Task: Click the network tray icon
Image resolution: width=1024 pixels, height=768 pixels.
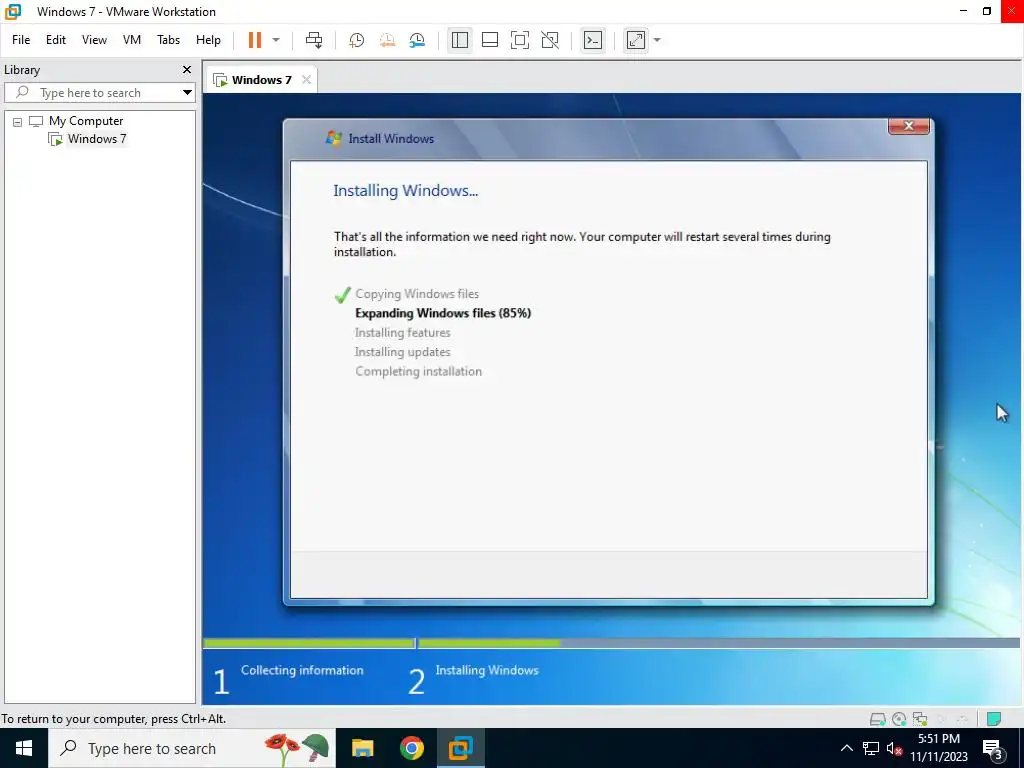Action: pos(871,748)
